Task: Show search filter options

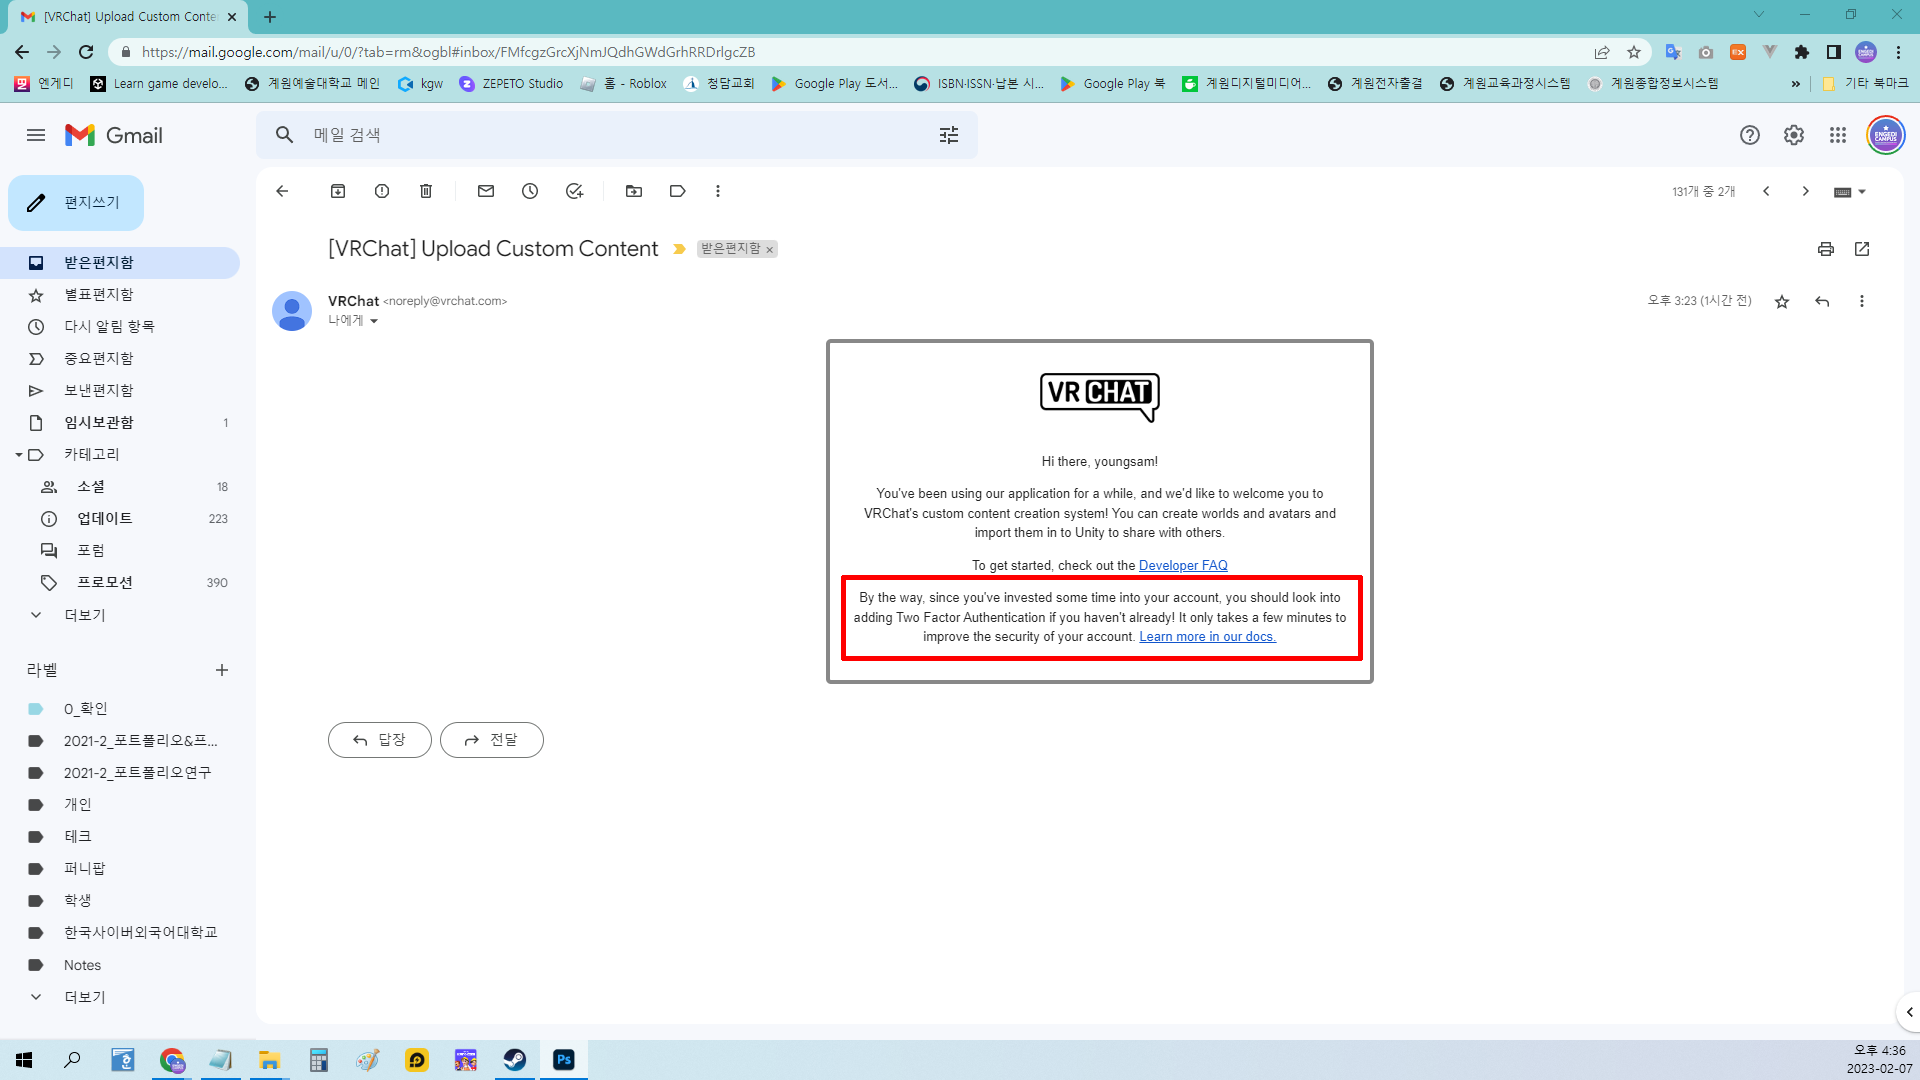Action: (x=949, y=135)
